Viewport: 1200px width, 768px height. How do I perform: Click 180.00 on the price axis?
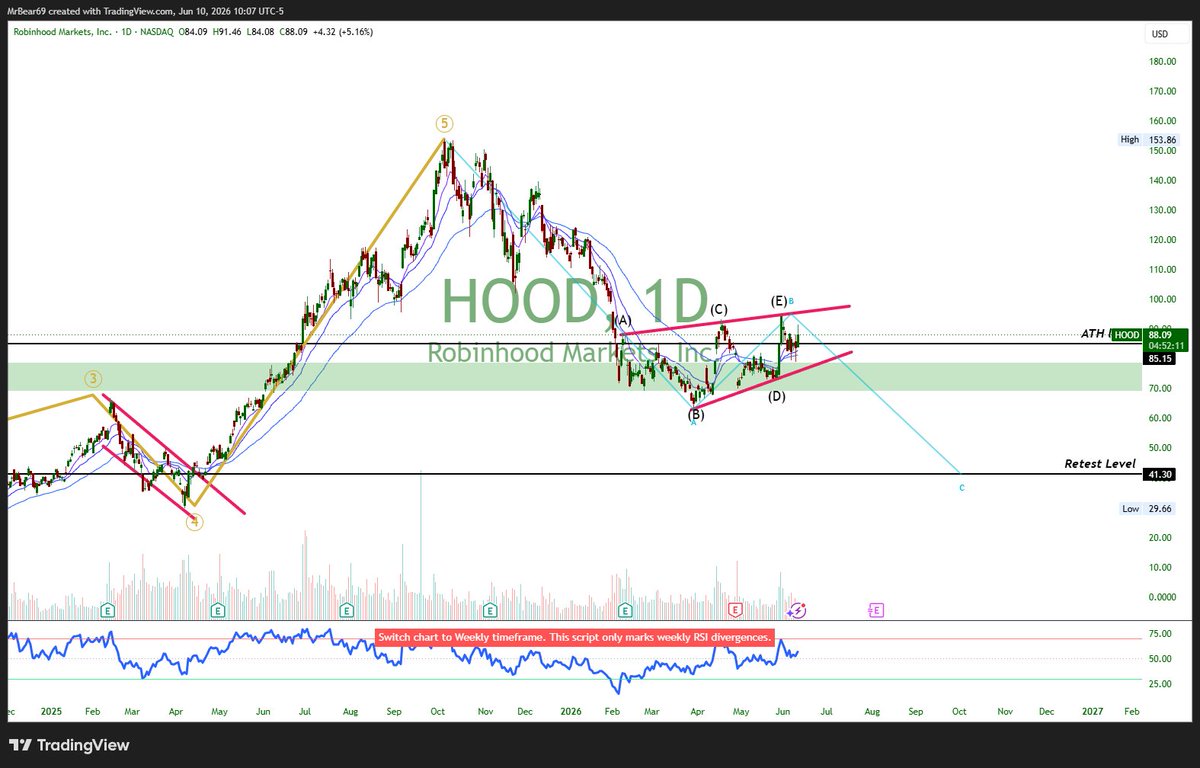click(1160, 61)
